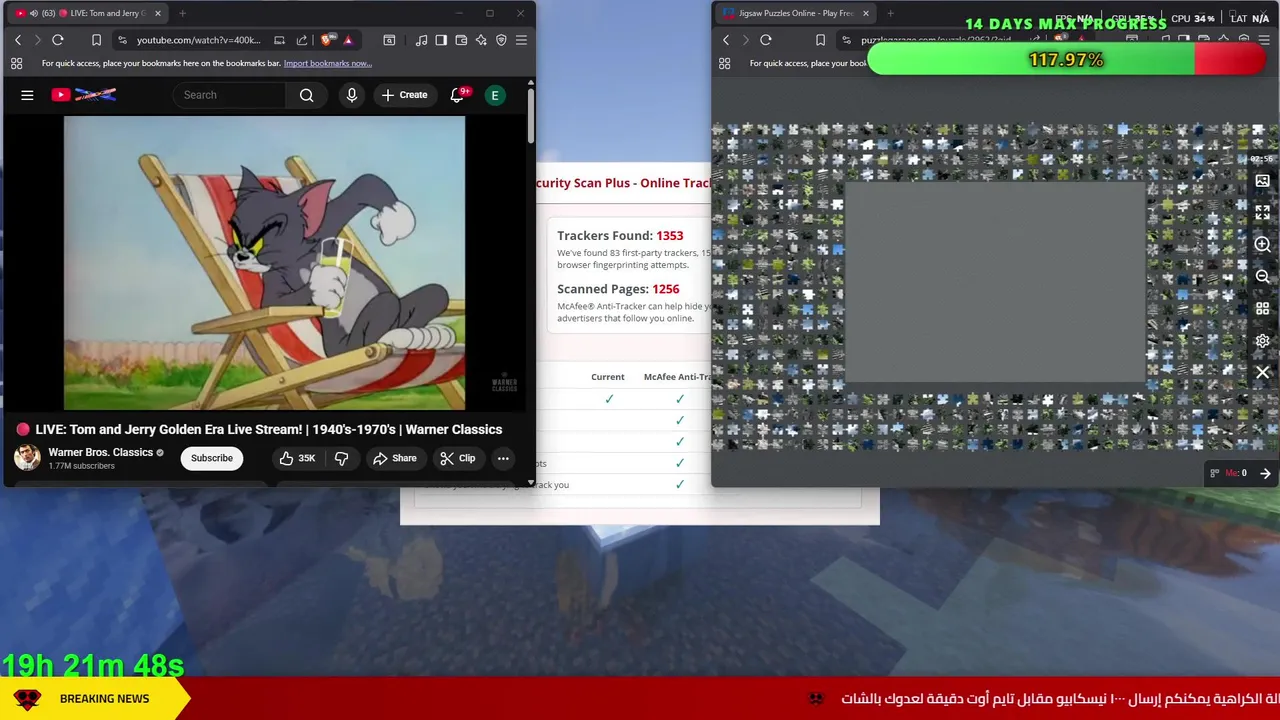Viewport: 1280px width, 720px height.
Task: Open Warner Bros. Classics channel name
Action: 100,452
